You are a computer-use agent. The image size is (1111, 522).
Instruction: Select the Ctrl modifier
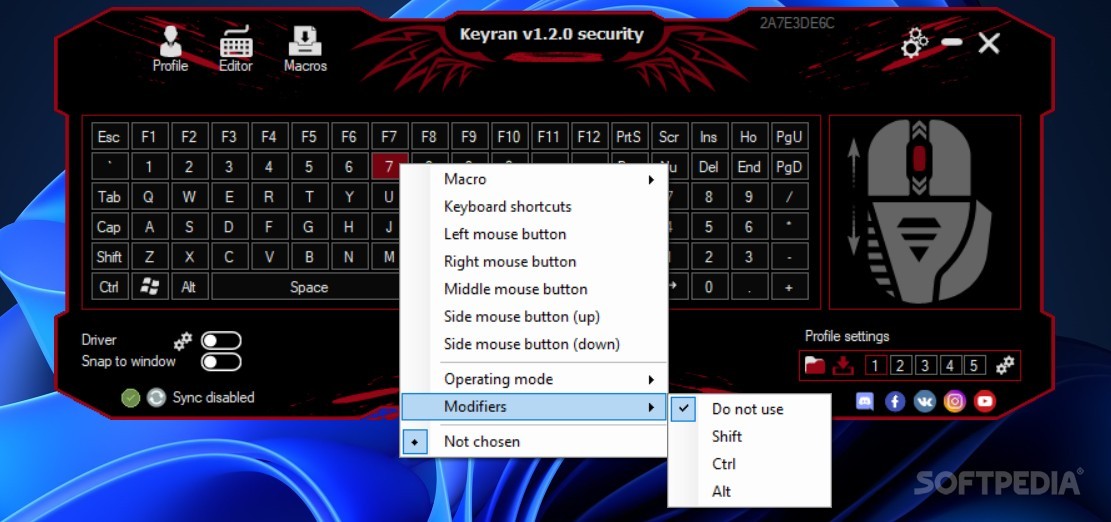(x=749, y=464)
